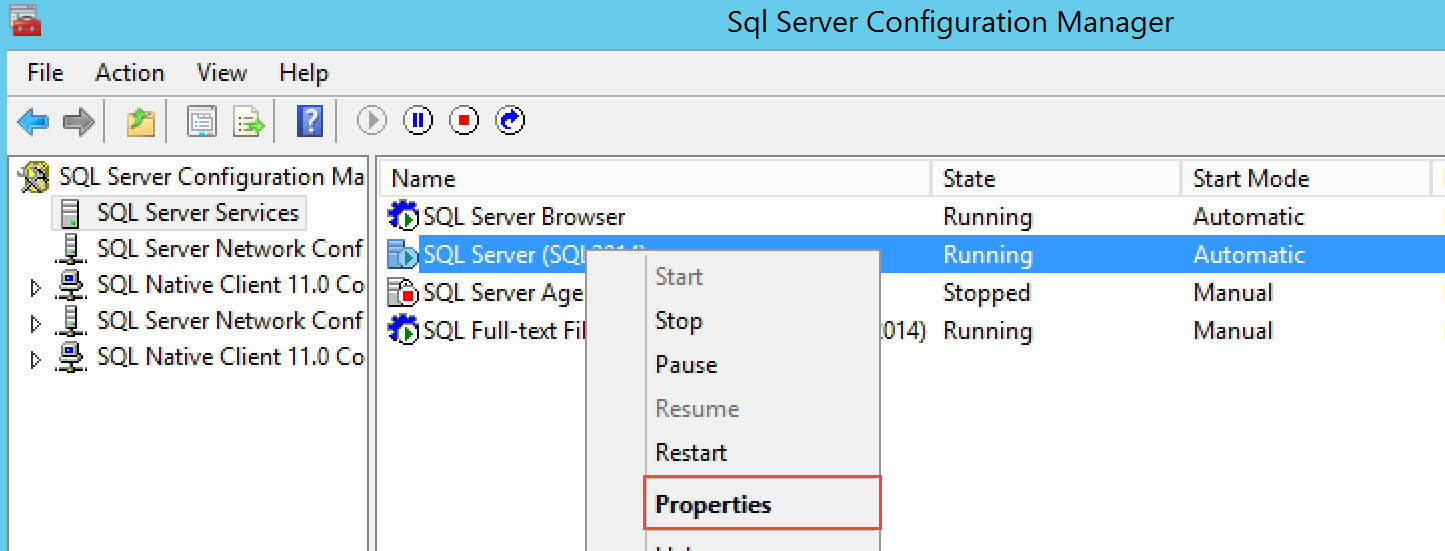Click the Back arrow toolbar icon
This screenshot has width=1445, height=551.
33,122
